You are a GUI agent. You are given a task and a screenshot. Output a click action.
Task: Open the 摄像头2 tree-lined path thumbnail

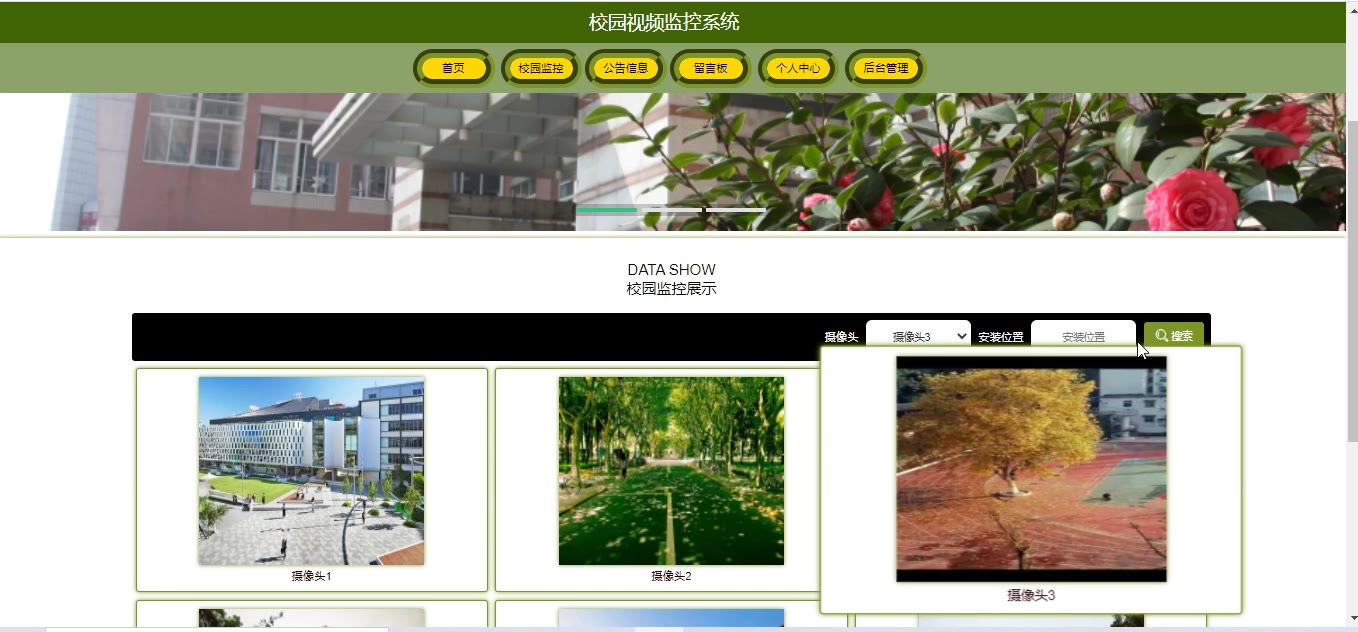671,471
